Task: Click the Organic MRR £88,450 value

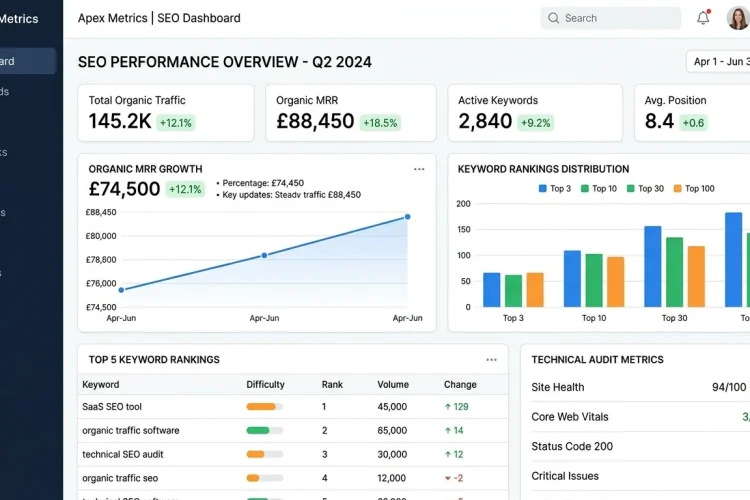Action: (315, 121)
